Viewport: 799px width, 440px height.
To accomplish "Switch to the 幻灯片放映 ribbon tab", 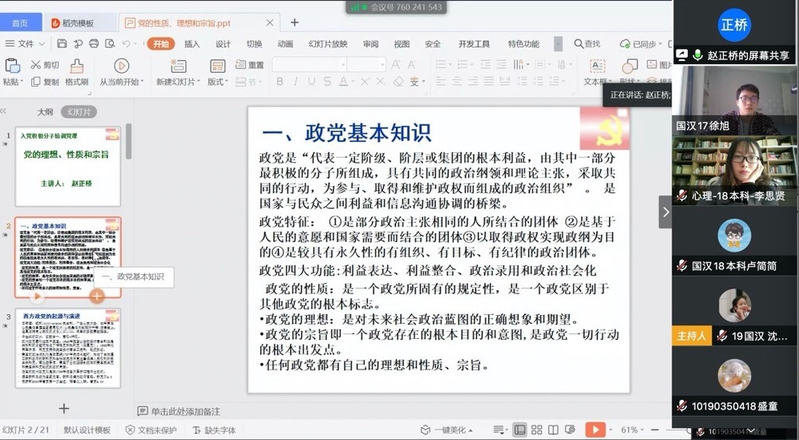I will 328,44.
